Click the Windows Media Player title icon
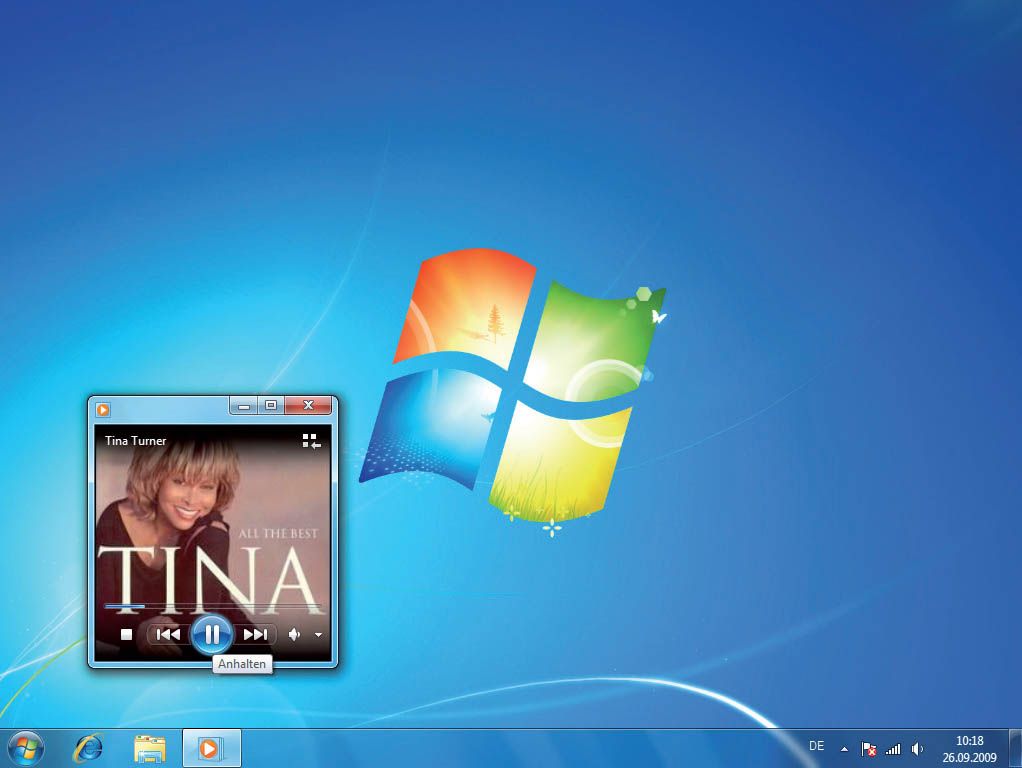The width and height of the screenshot is (1022, 768). pyautogui.click(x=103, y=409)
